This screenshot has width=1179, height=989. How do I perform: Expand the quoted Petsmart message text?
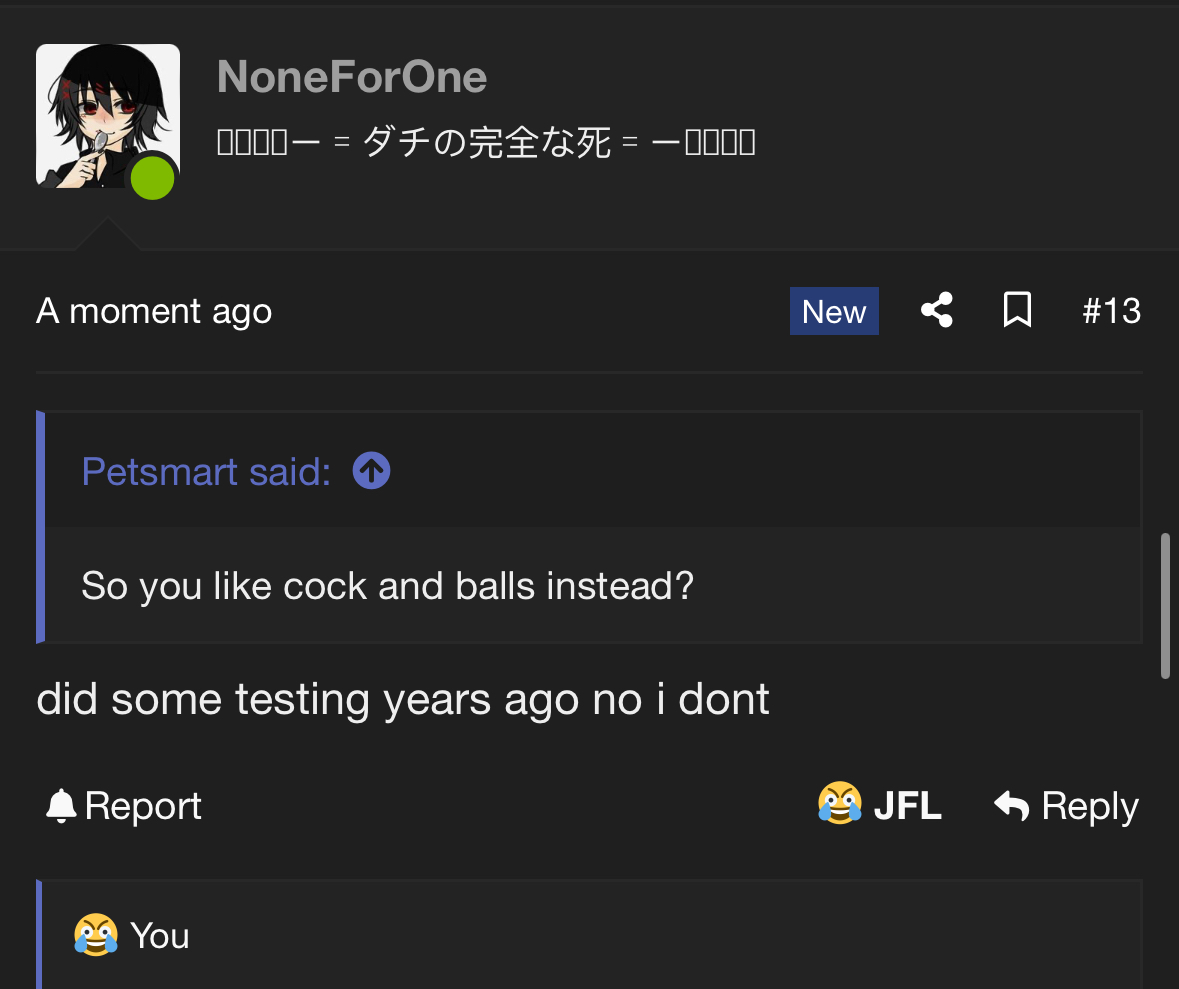[x=387, y=585]
